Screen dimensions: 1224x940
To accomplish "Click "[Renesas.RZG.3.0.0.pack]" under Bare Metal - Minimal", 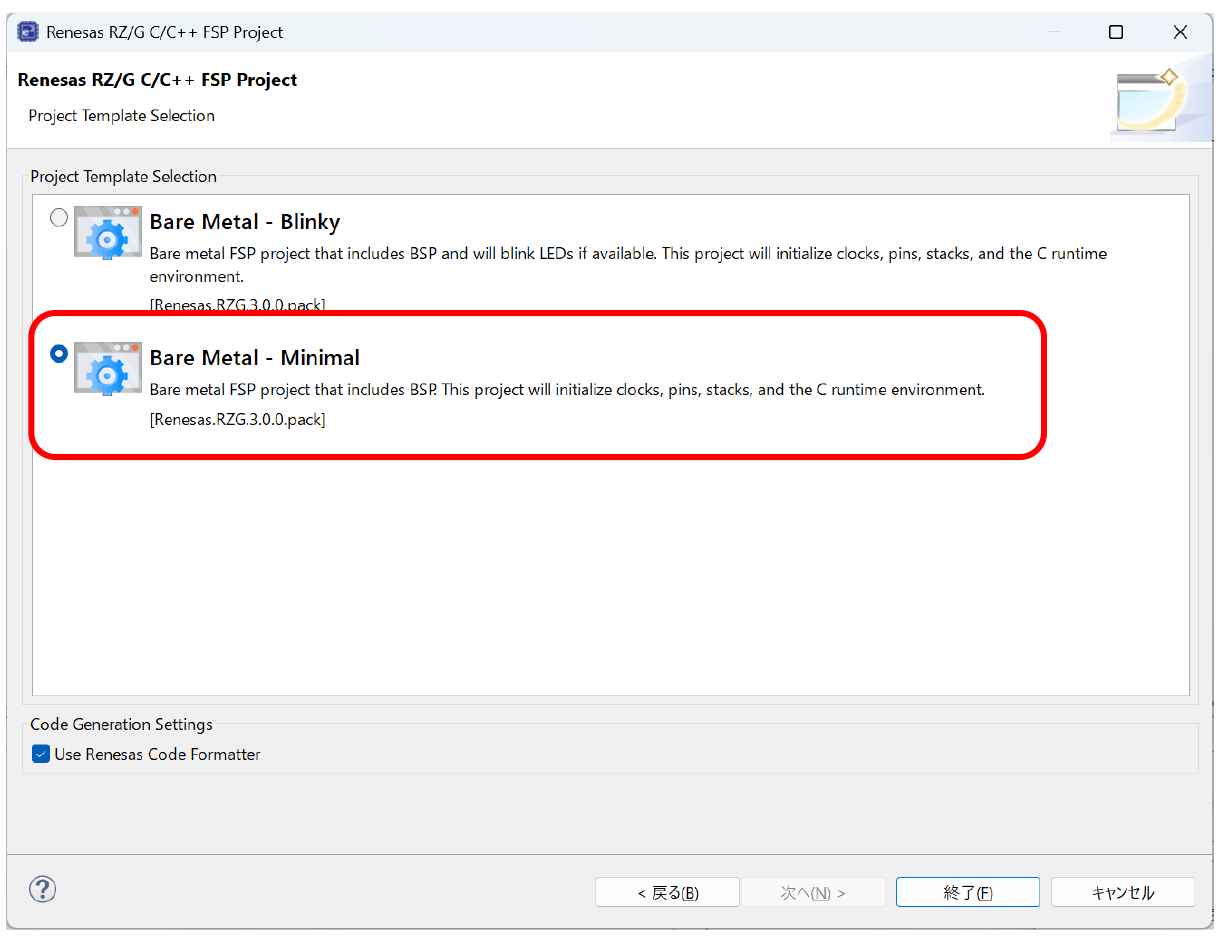I will tap(238, 420).
